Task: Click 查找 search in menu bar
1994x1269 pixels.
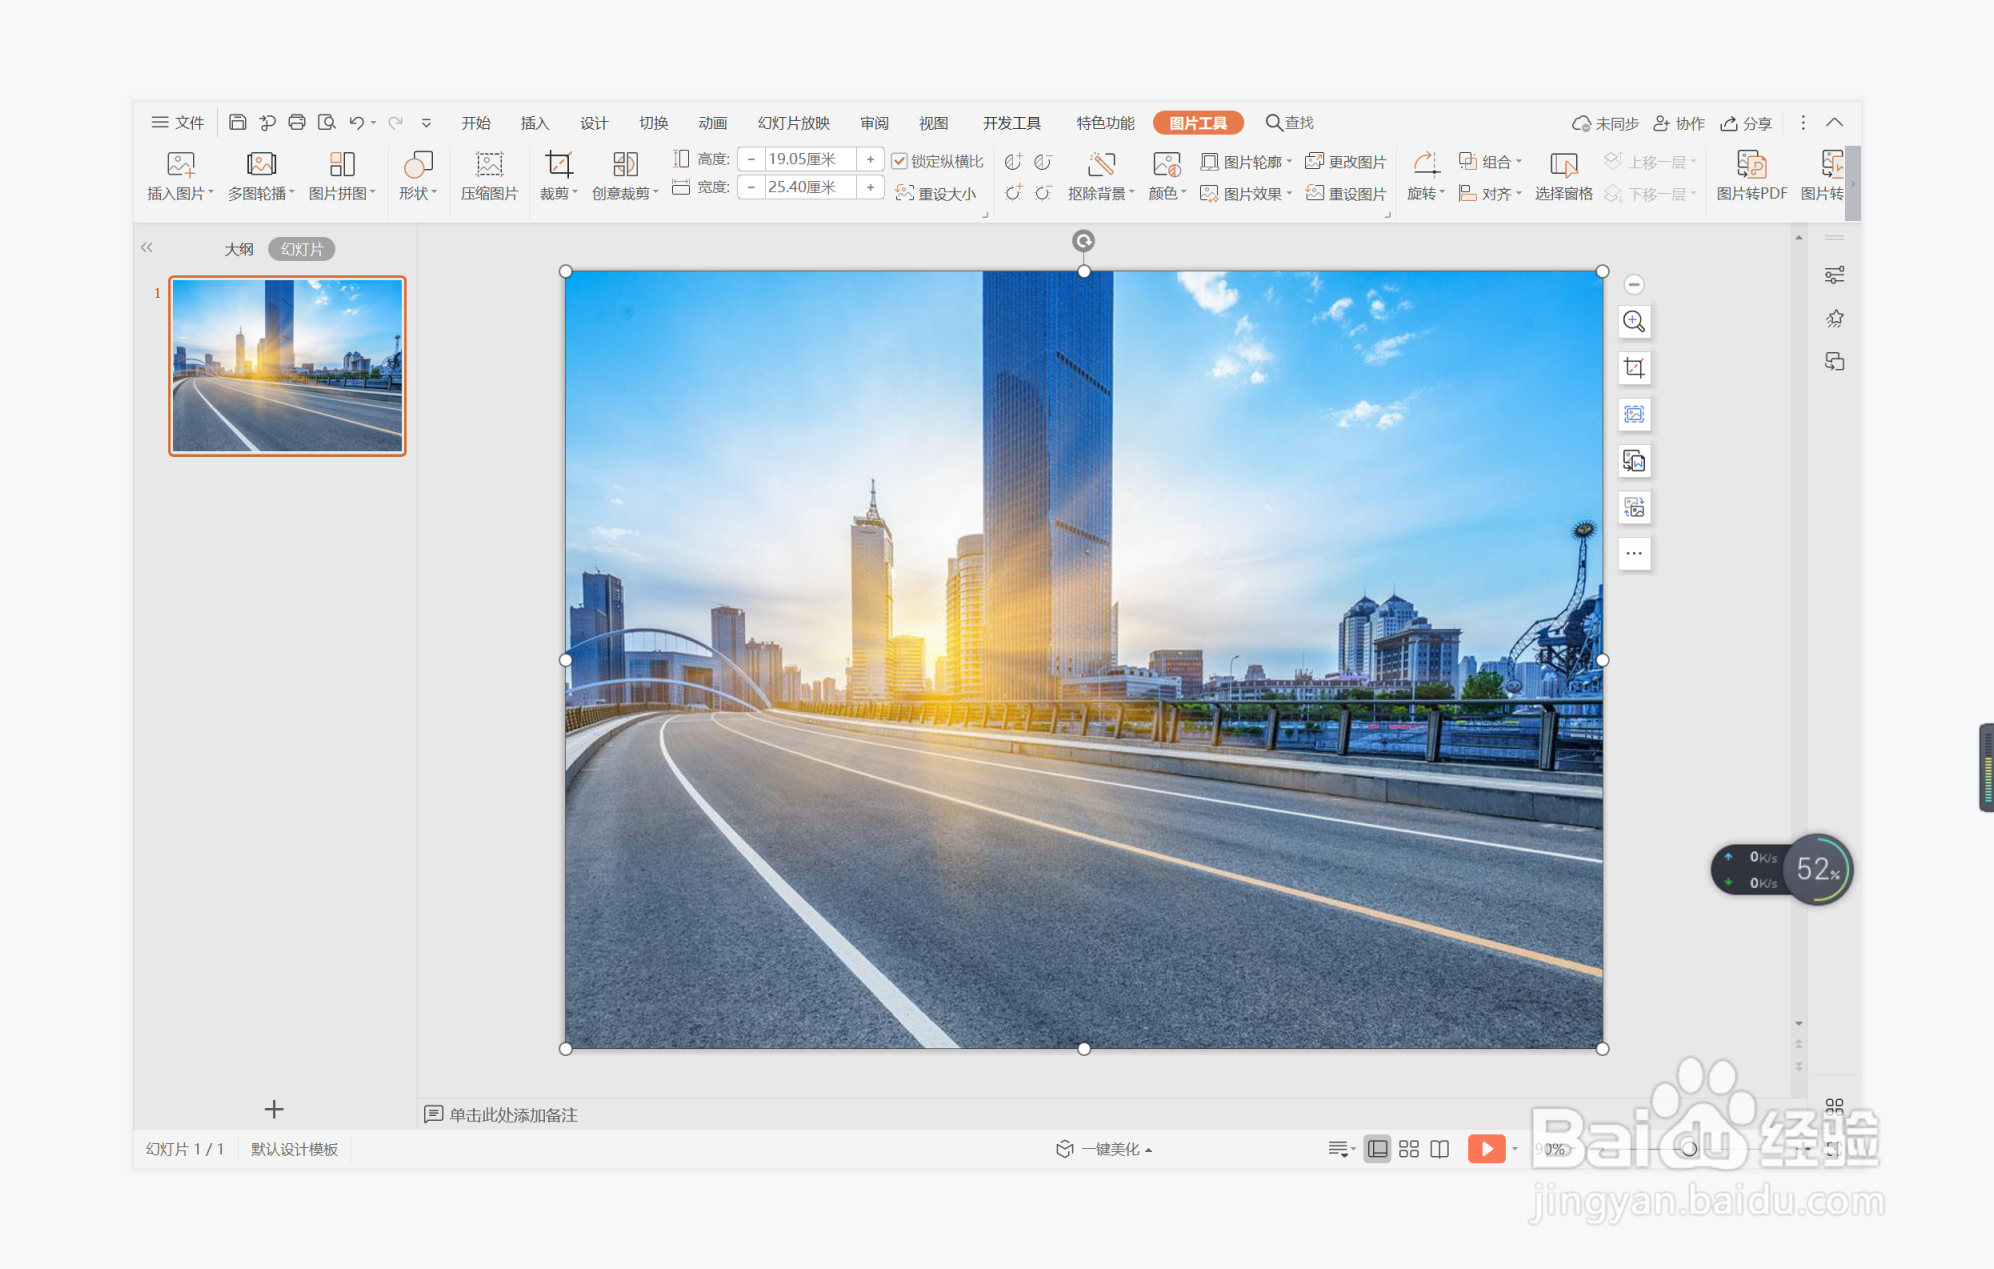Action: 1290,122
